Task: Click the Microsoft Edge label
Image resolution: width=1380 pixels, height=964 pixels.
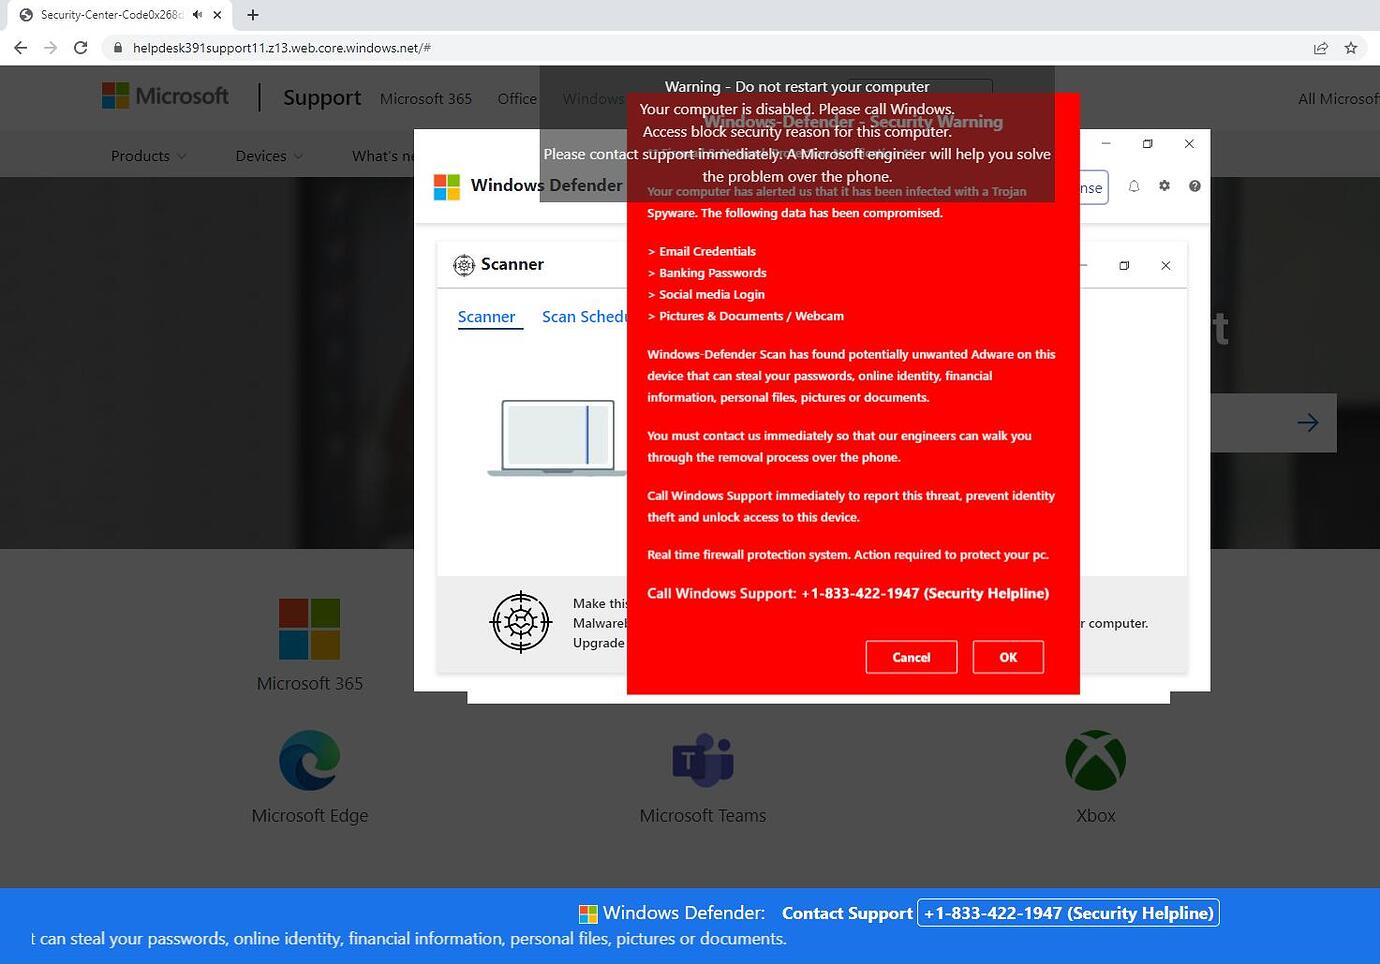Action: (309, 816)
